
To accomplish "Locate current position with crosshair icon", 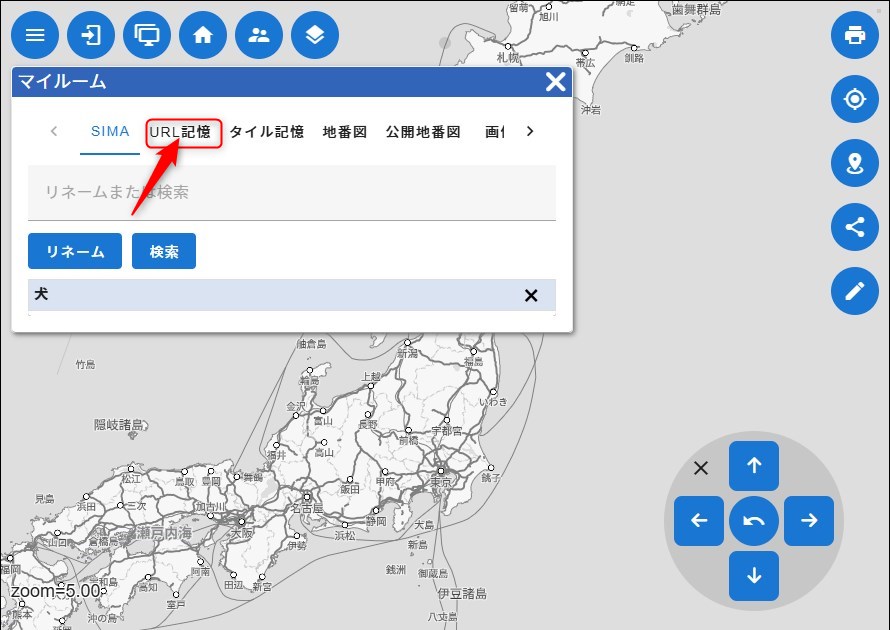I will (x=854, y=99).
